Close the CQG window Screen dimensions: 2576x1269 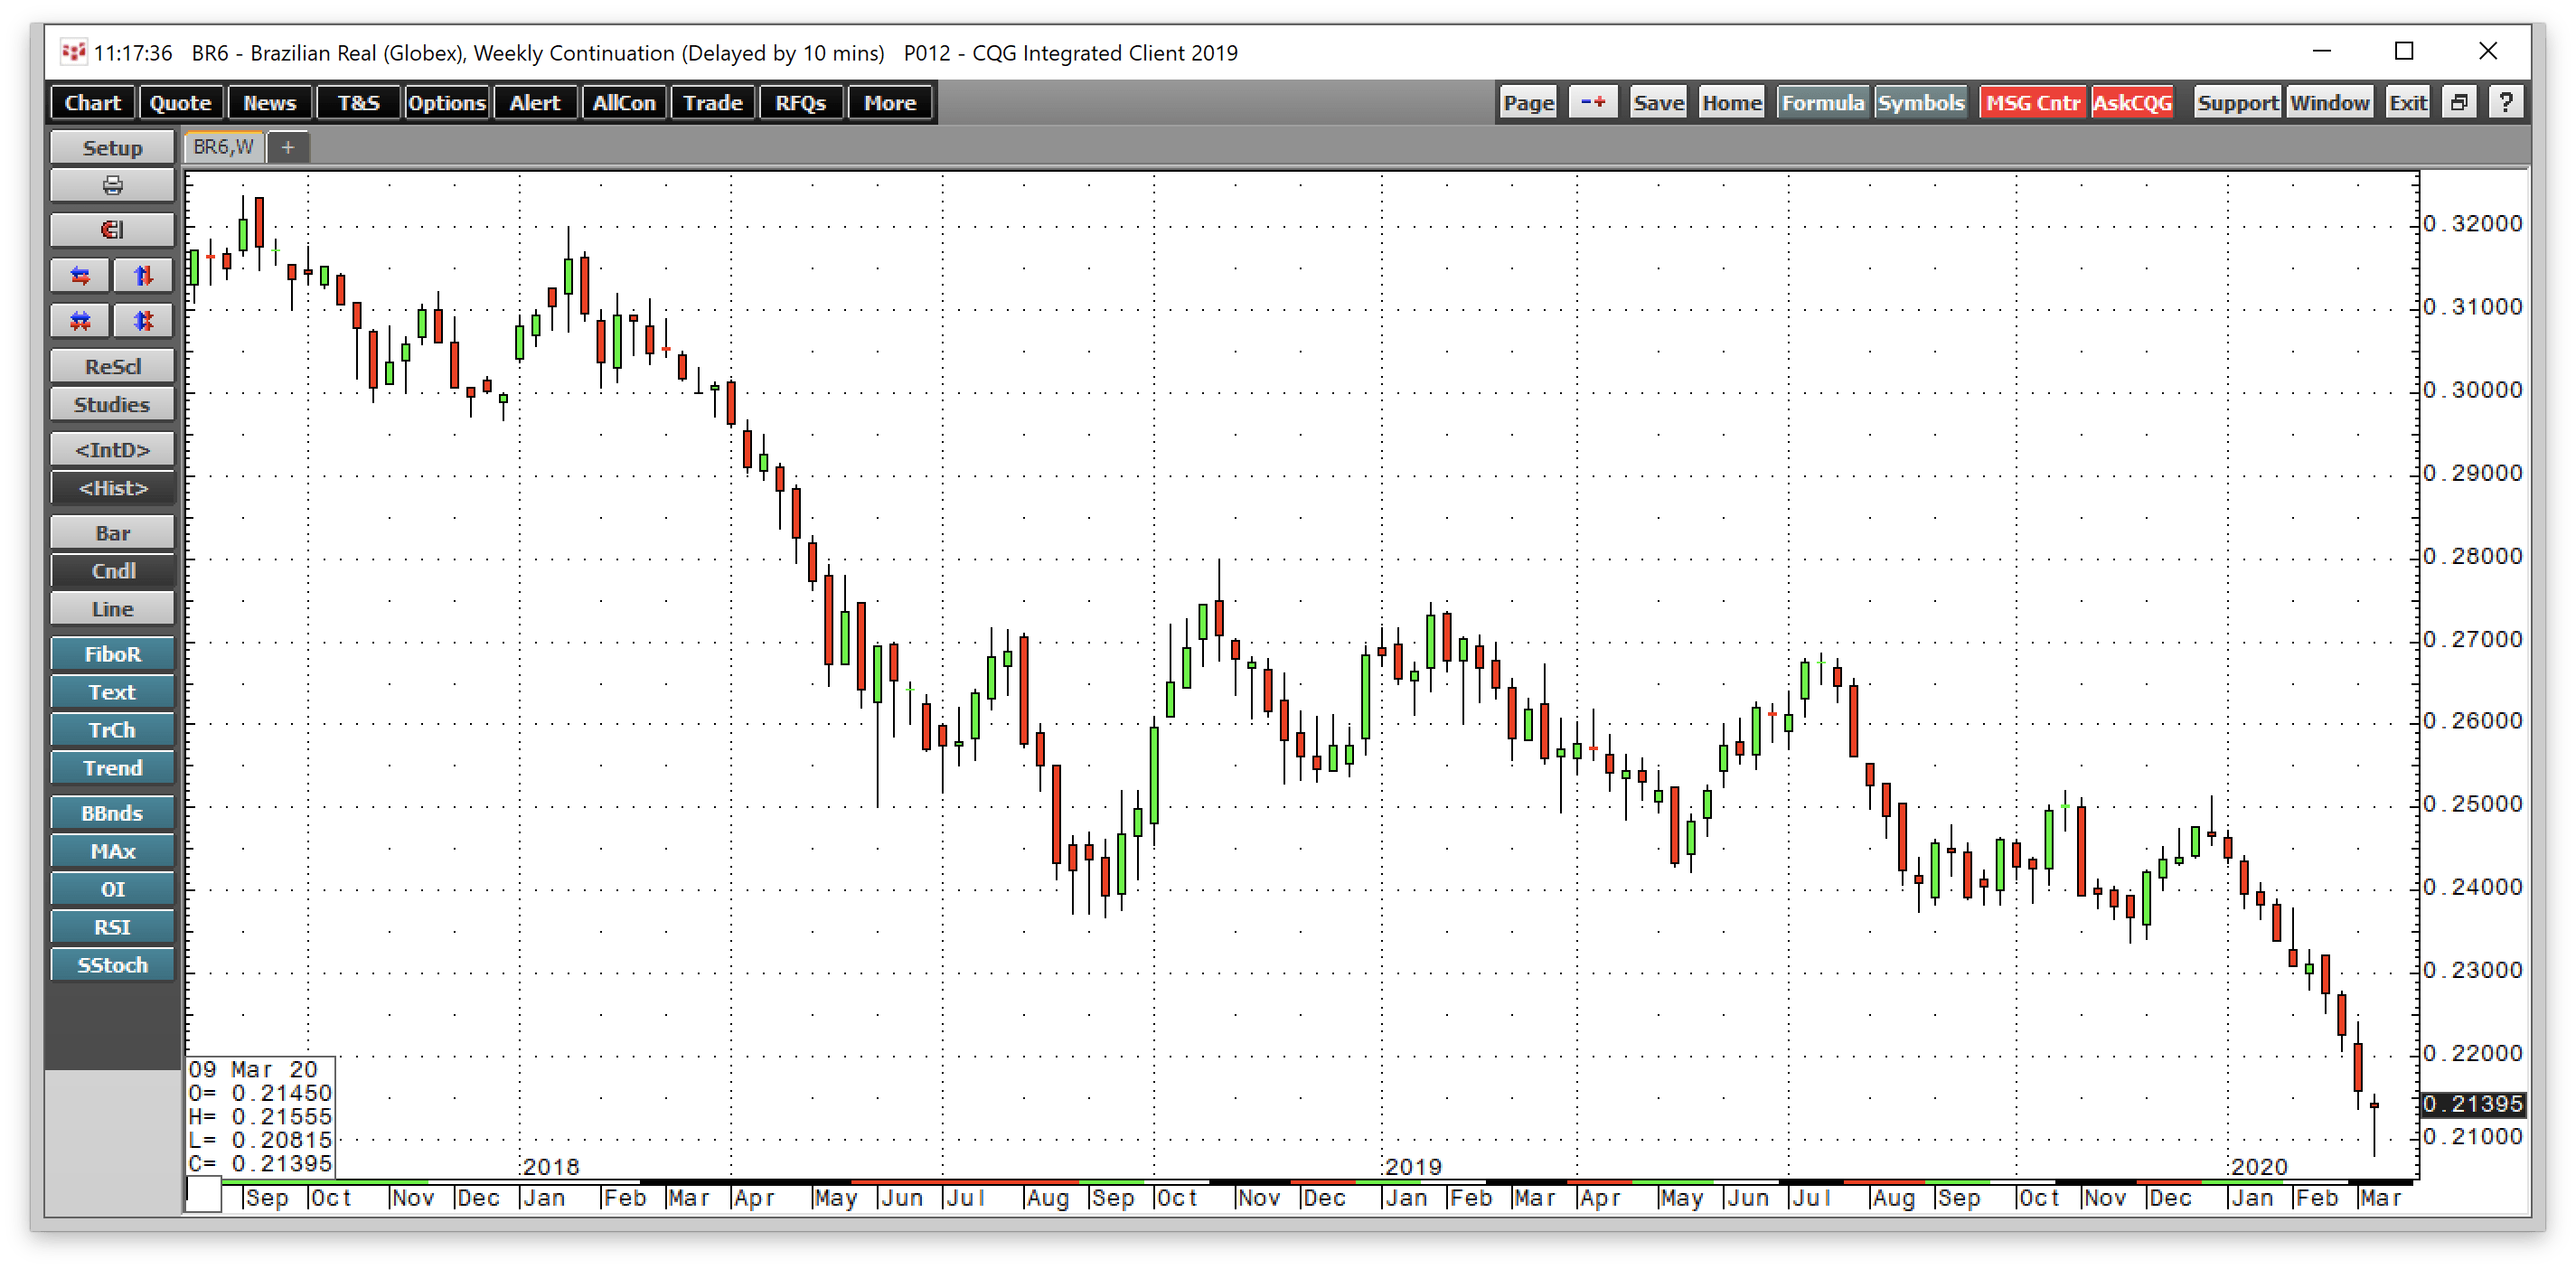[x=2488, y=51]
